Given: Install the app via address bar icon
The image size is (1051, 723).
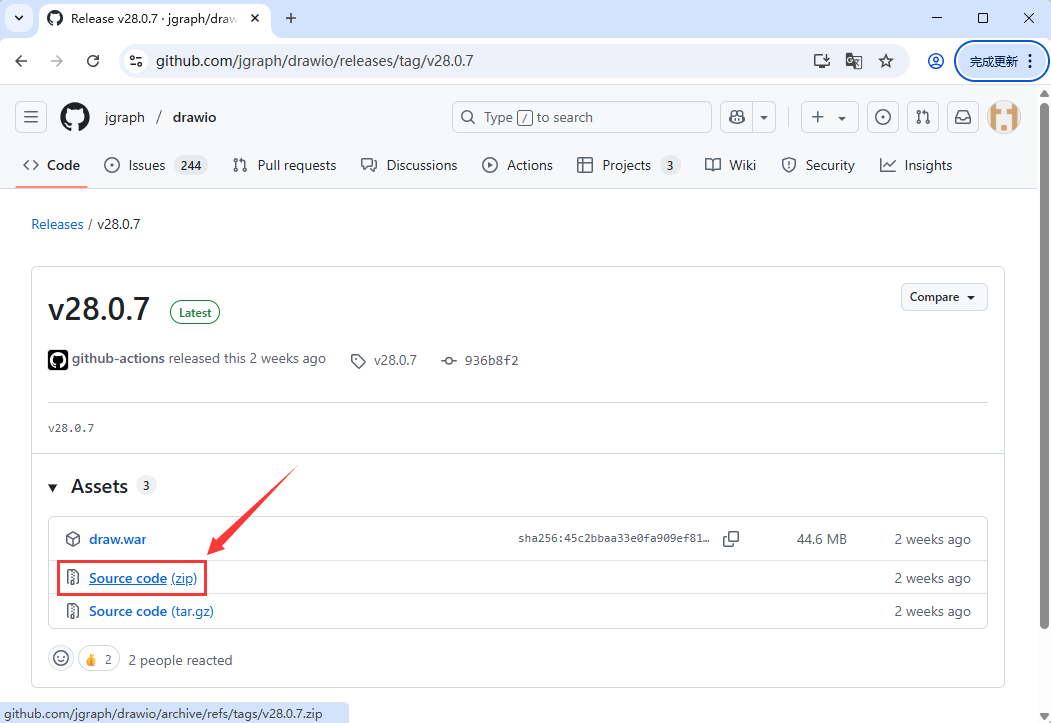Looking at the screenshot, I should (821, 61).
